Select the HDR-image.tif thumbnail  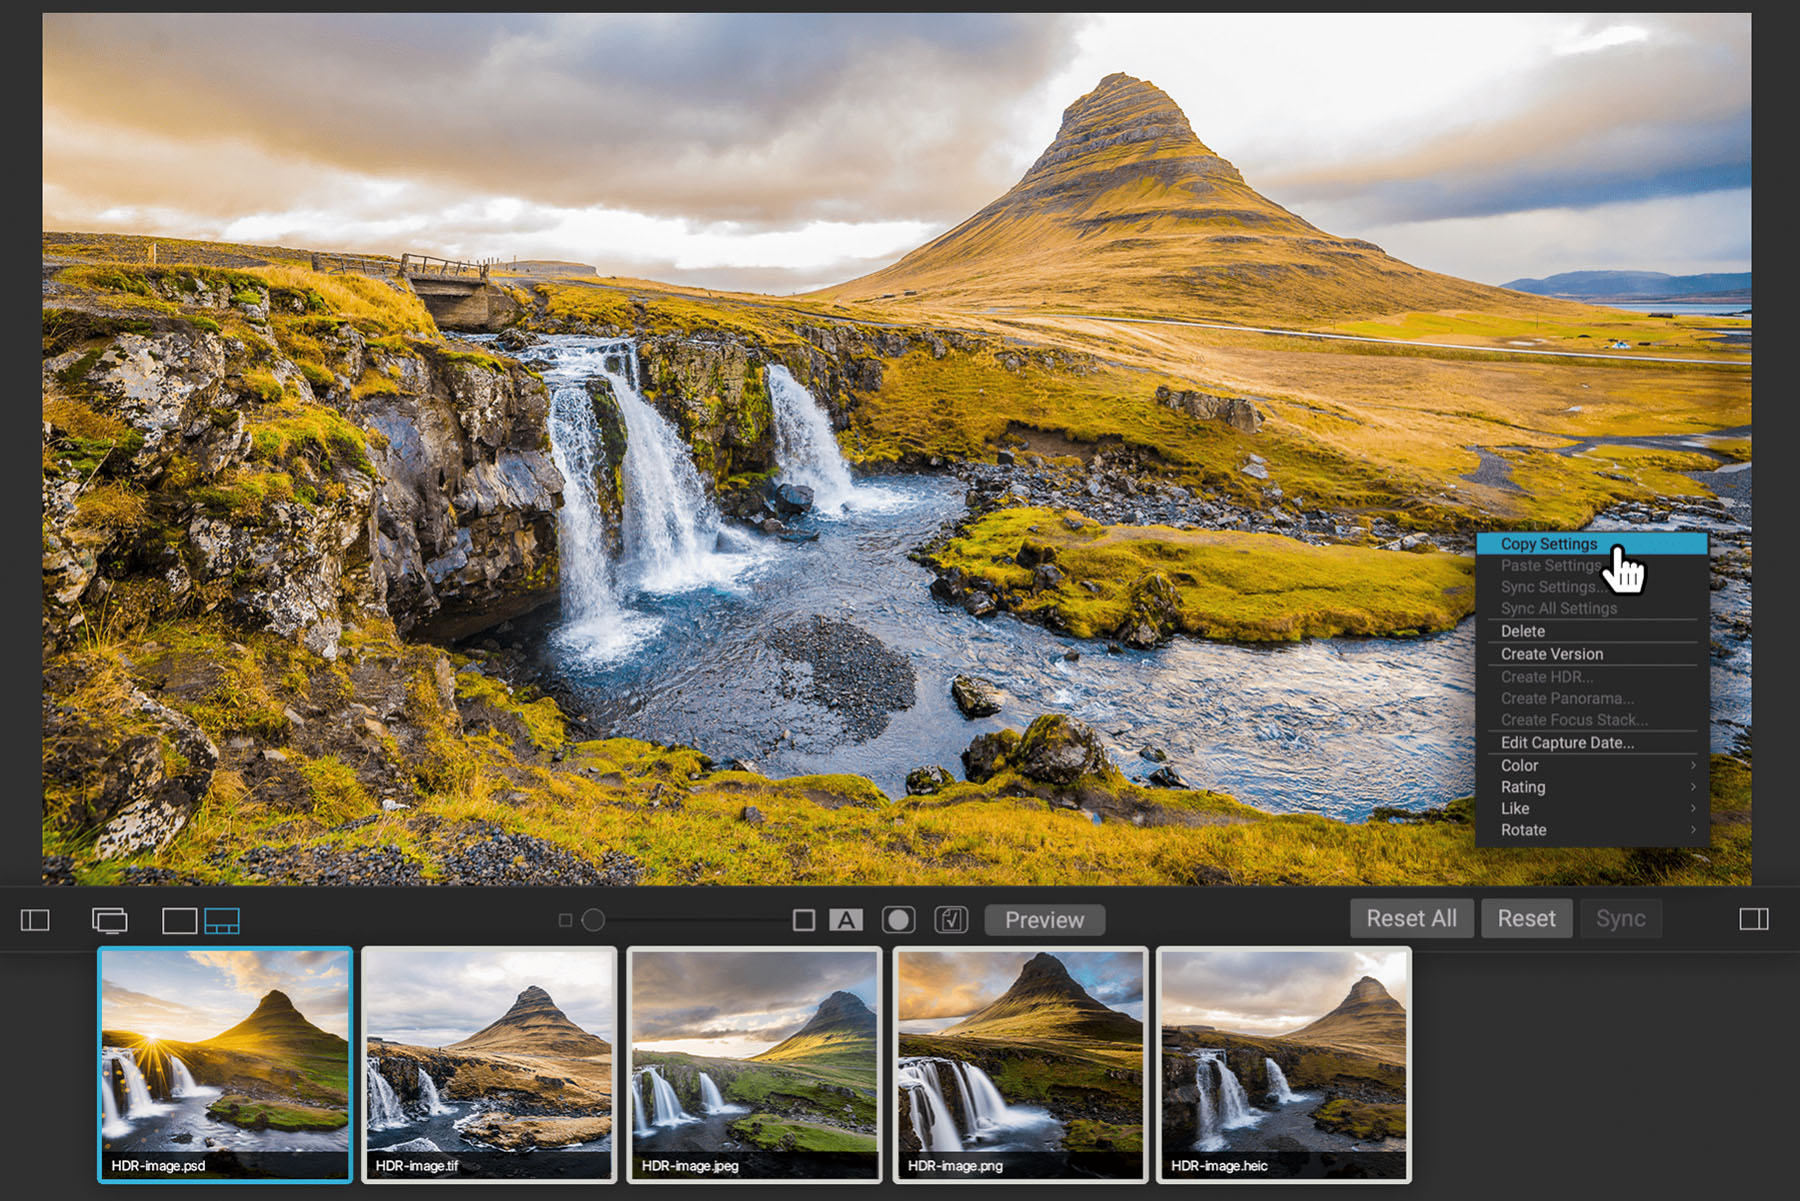[x=489, y=1063]
